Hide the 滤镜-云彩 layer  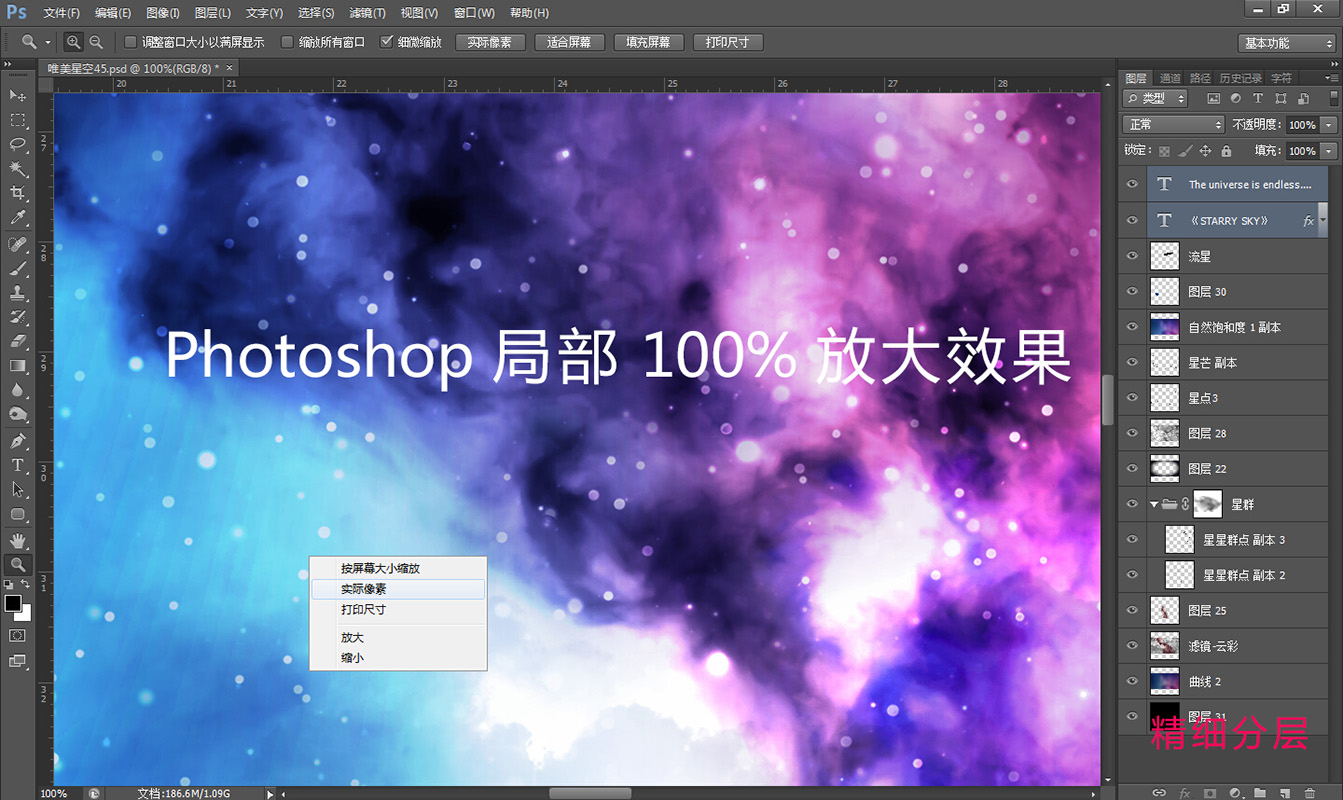tap(1132, 646)
